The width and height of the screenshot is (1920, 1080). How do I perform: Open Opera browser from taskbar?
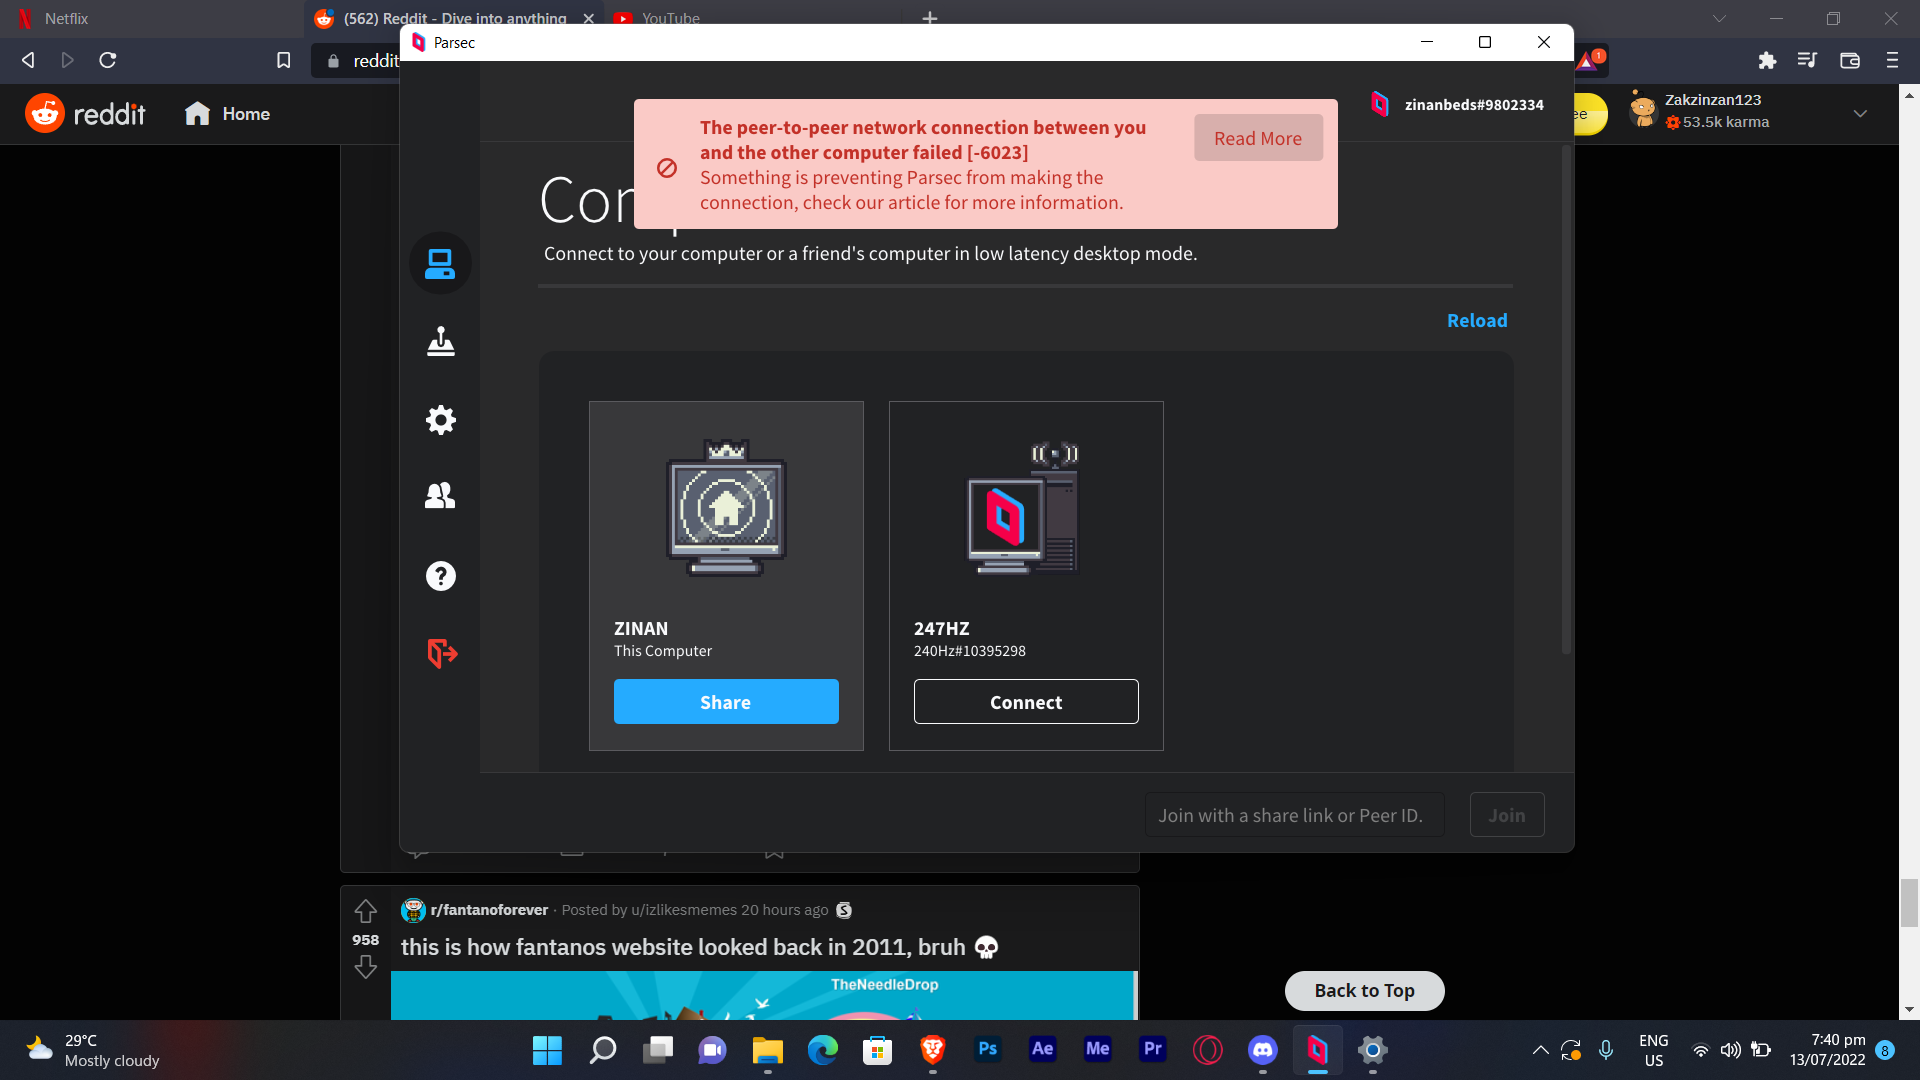pos(1207,1050)
